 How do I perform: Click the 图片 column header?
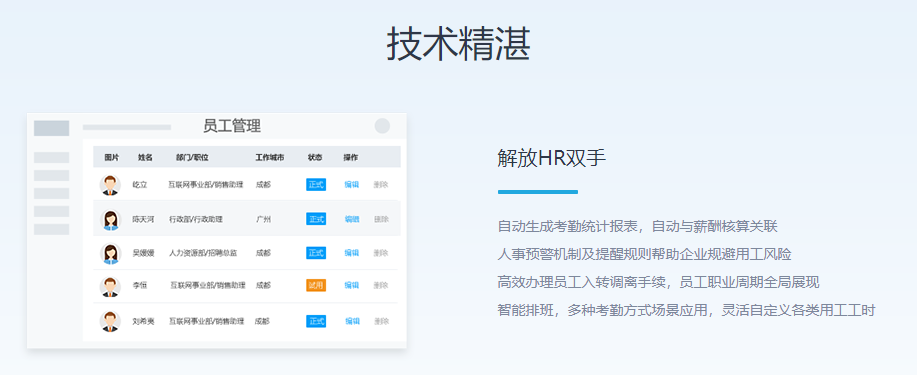point(112,157)
